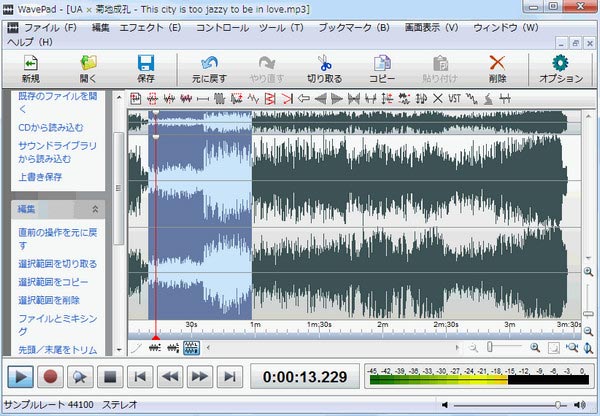Copy selection with the コピー button

[x=382, y=69]
